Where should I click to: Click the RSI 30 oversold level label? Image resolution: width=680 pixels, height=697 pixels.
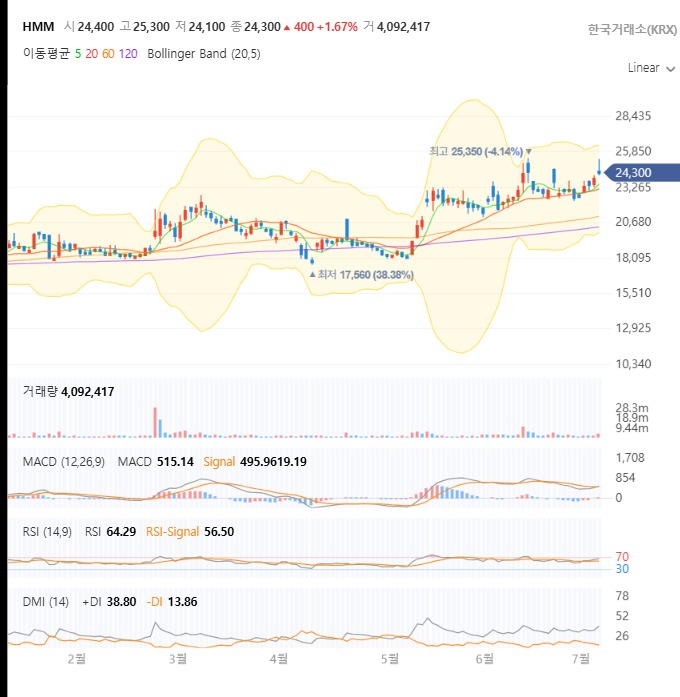(622, 569)
